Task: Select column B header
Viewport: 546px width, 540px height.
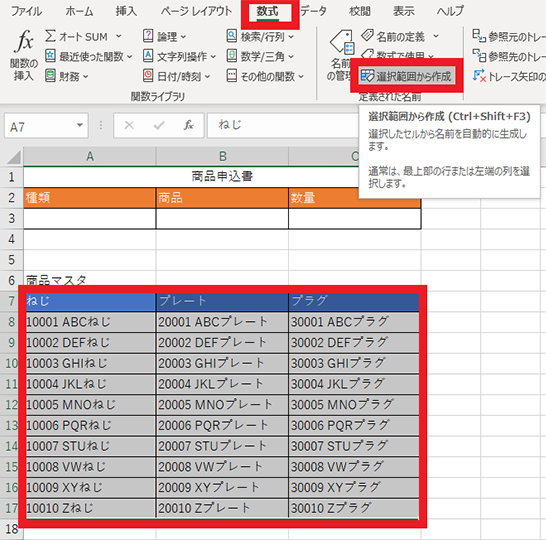Action: click(x=222, y=156)
